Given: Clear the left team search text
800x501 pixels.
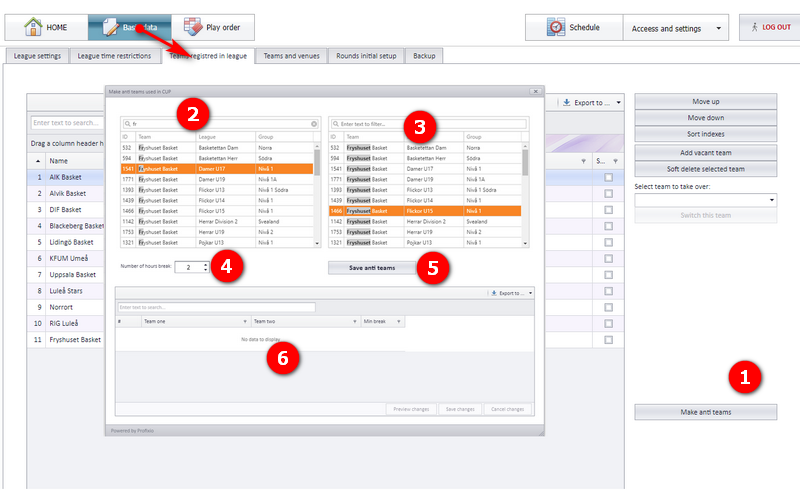Looking at the screenshot, I should (314, 123).
